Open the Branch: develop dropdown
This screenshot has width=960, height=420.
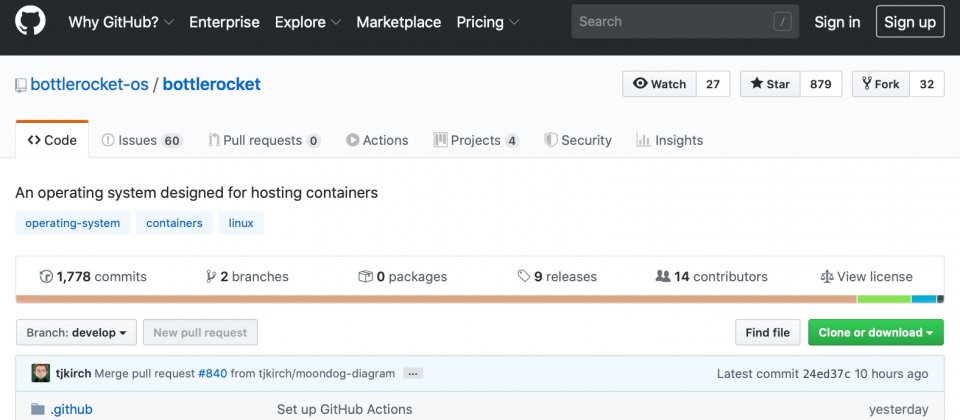(x=77, y=332)
